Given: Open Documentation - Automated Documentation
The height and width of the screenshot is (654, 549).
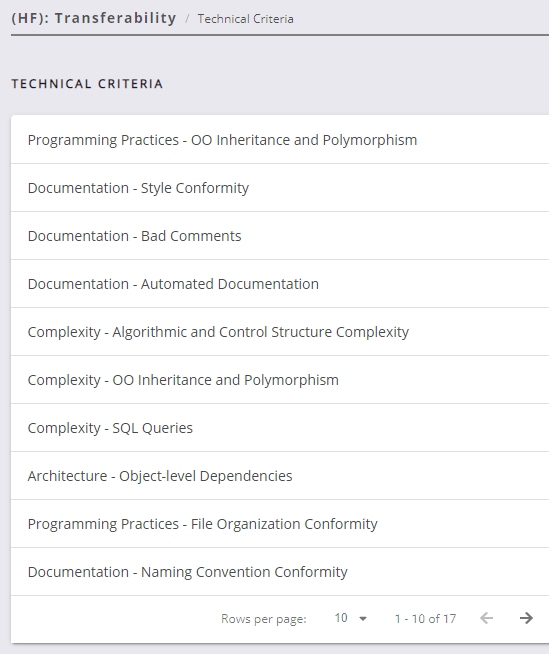Looking at the screenshot, I should point(280,284).
